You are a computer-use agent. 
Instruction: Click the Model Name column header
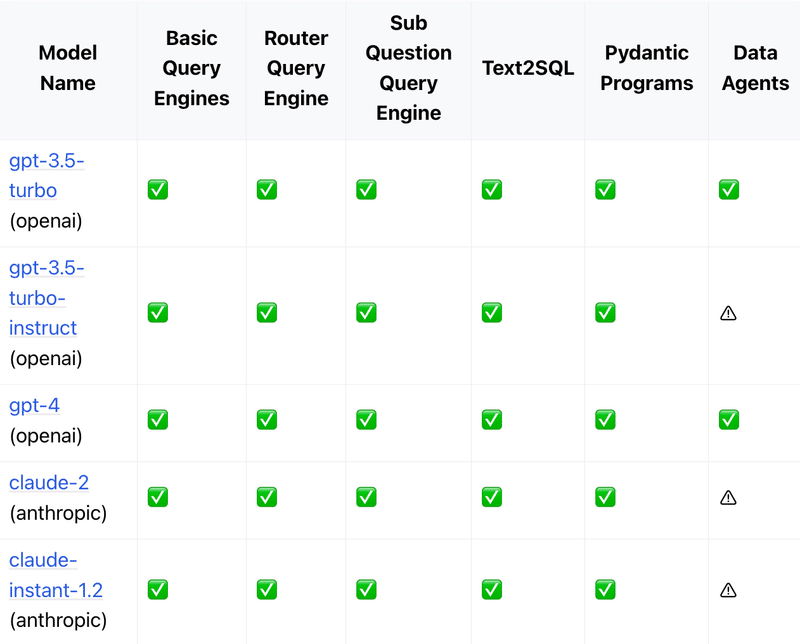point(68,68)
